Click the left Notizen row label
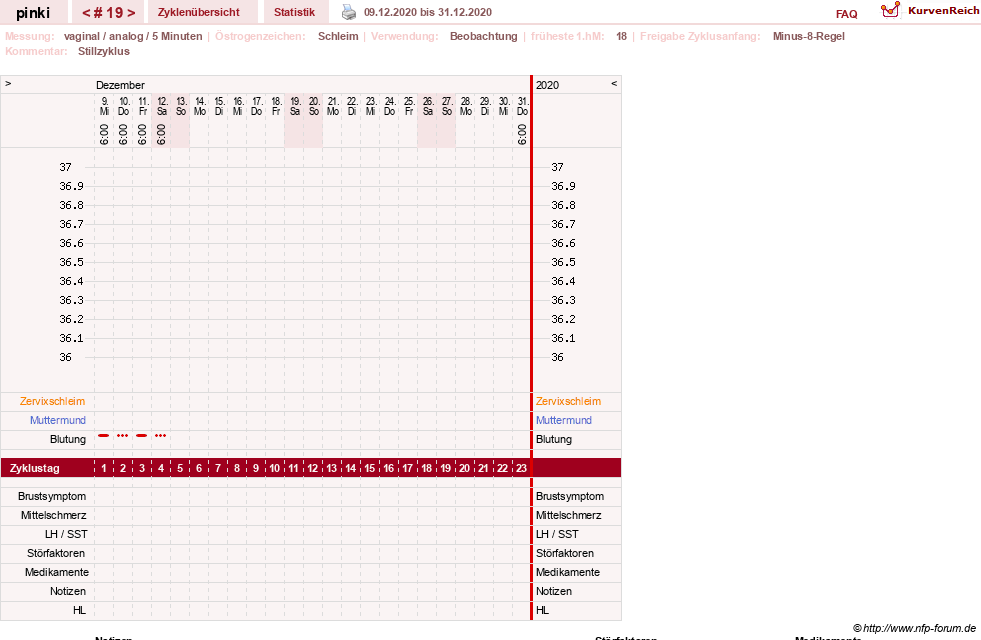 68,591
